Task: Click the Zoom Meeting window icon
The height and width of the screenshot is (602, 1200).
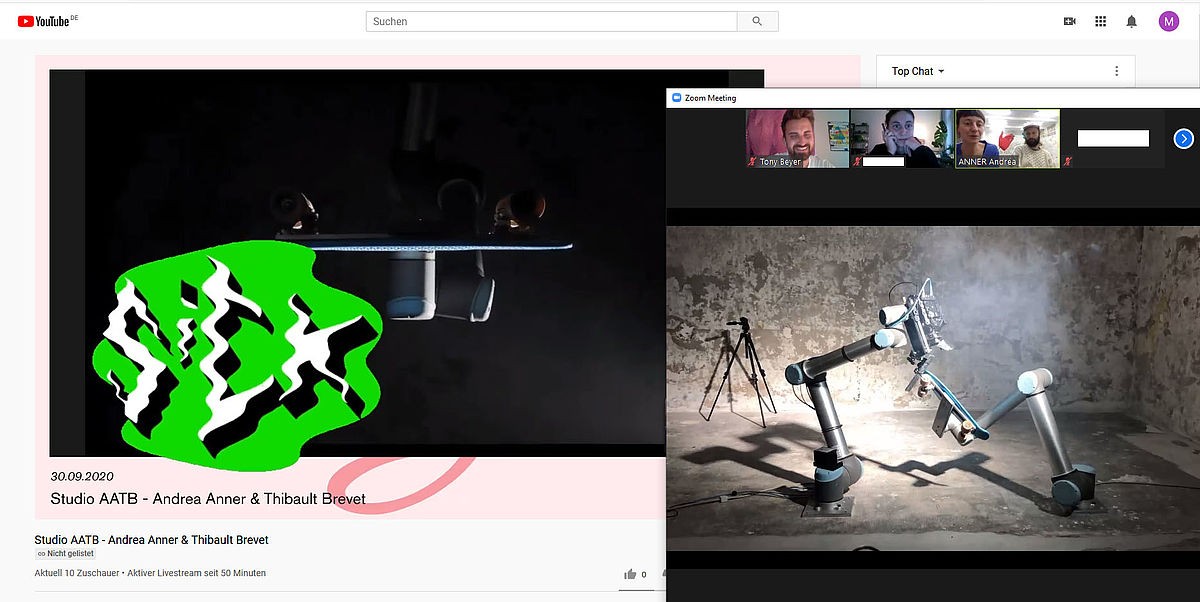Action: point(676,98)
